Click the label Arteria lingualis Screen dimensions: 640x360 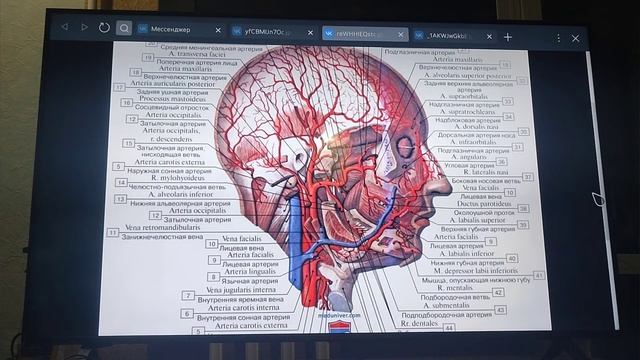[x=250, y=271]
